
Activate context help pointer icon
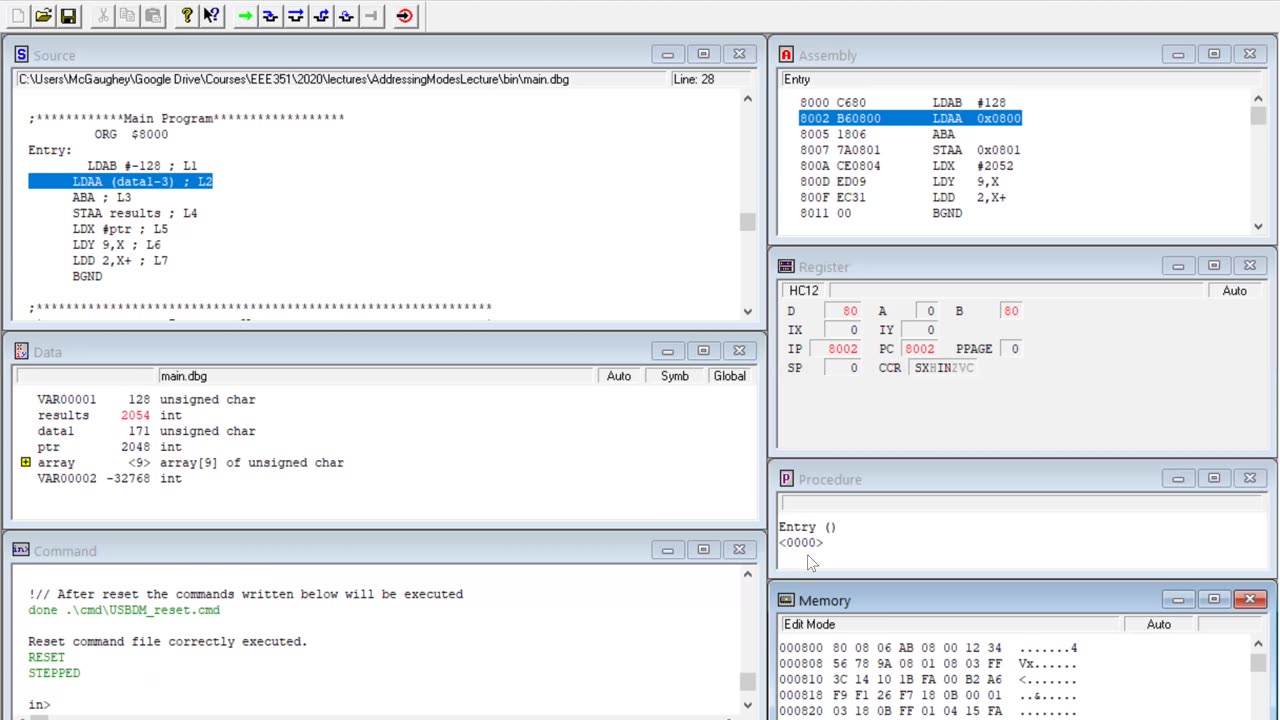click(211, 16)
